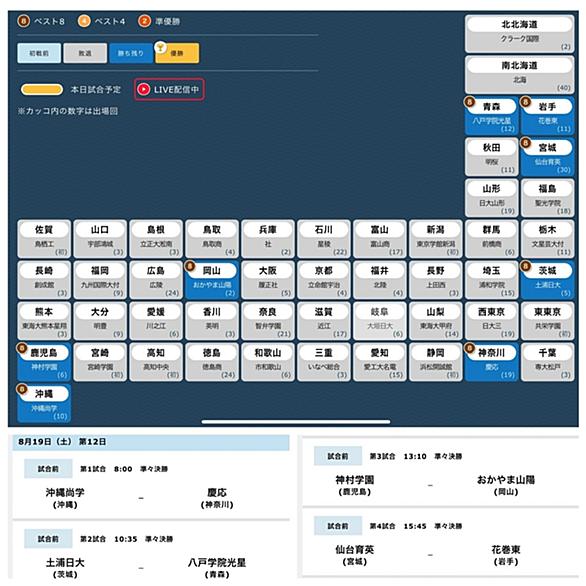This screenshot has height=586, width=586.
Task: Choose the 東東京 共栄学園 card
Action: [x=548, y=321]
